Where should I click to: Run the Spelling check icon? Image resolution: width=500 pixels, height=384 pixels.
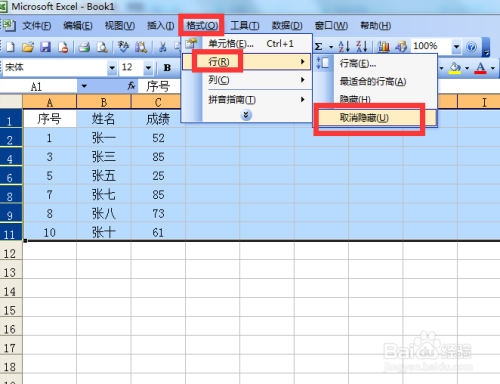(123, 47)
